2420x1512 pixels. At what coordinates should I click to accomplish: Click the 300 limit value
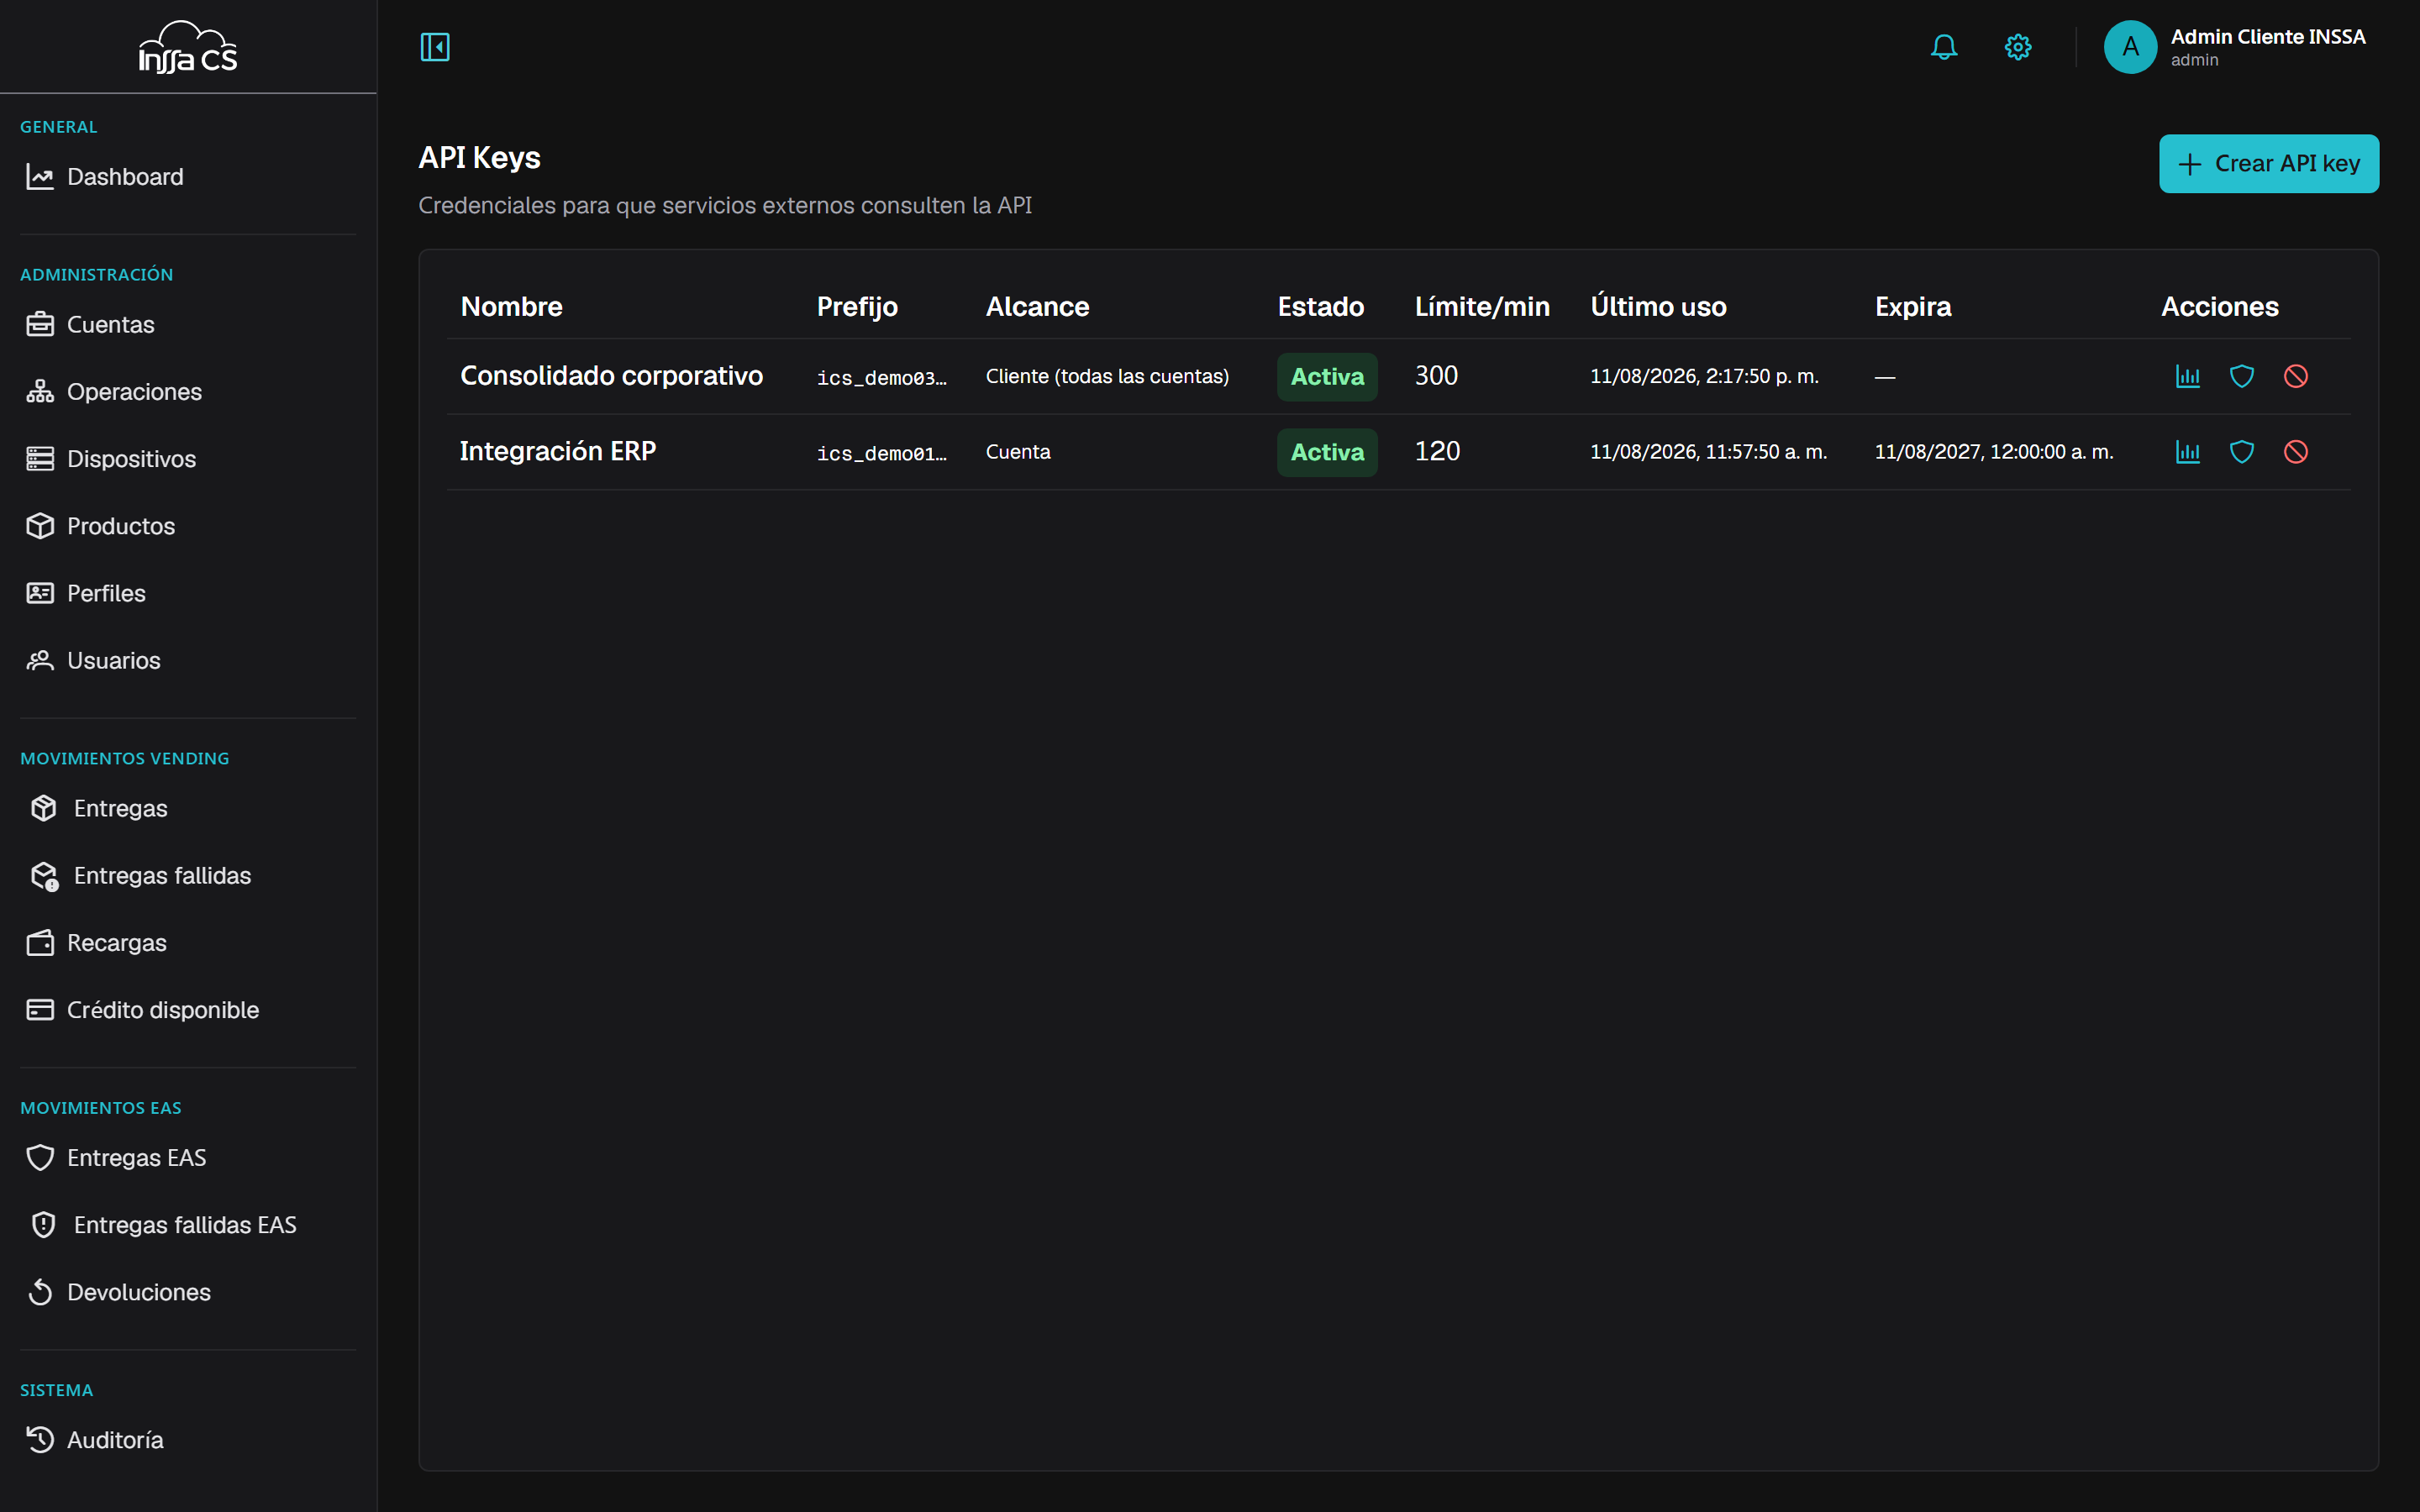1436,376
